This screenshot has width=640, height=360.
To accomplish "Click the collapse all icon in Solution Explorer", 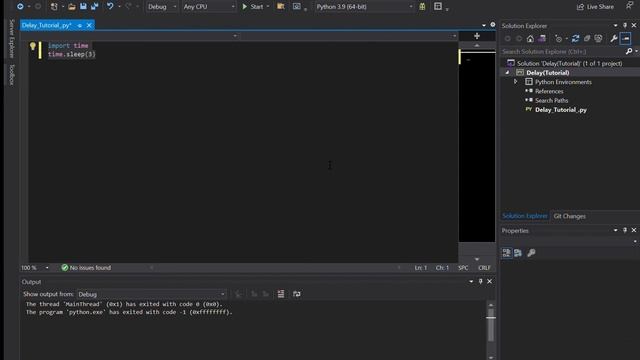I will tap(587, 39).
